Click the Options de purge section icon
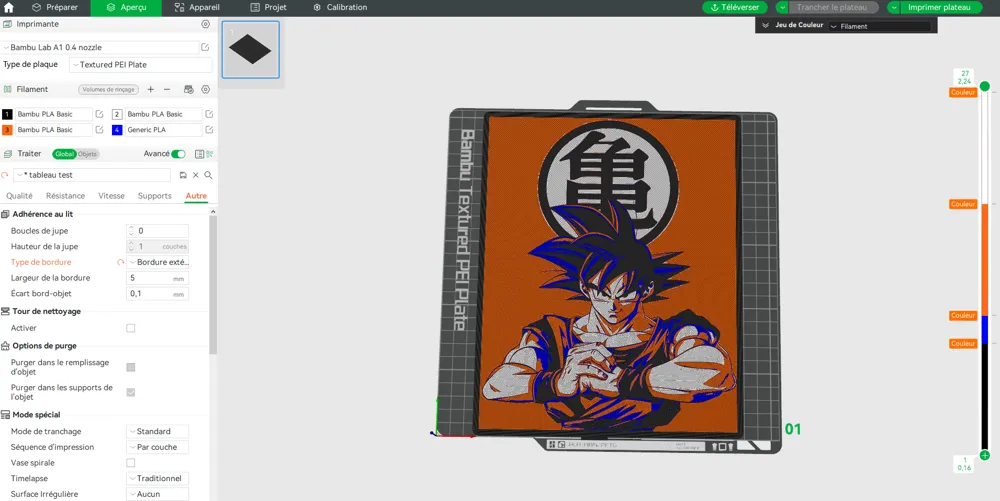 [x=5, y=346]
